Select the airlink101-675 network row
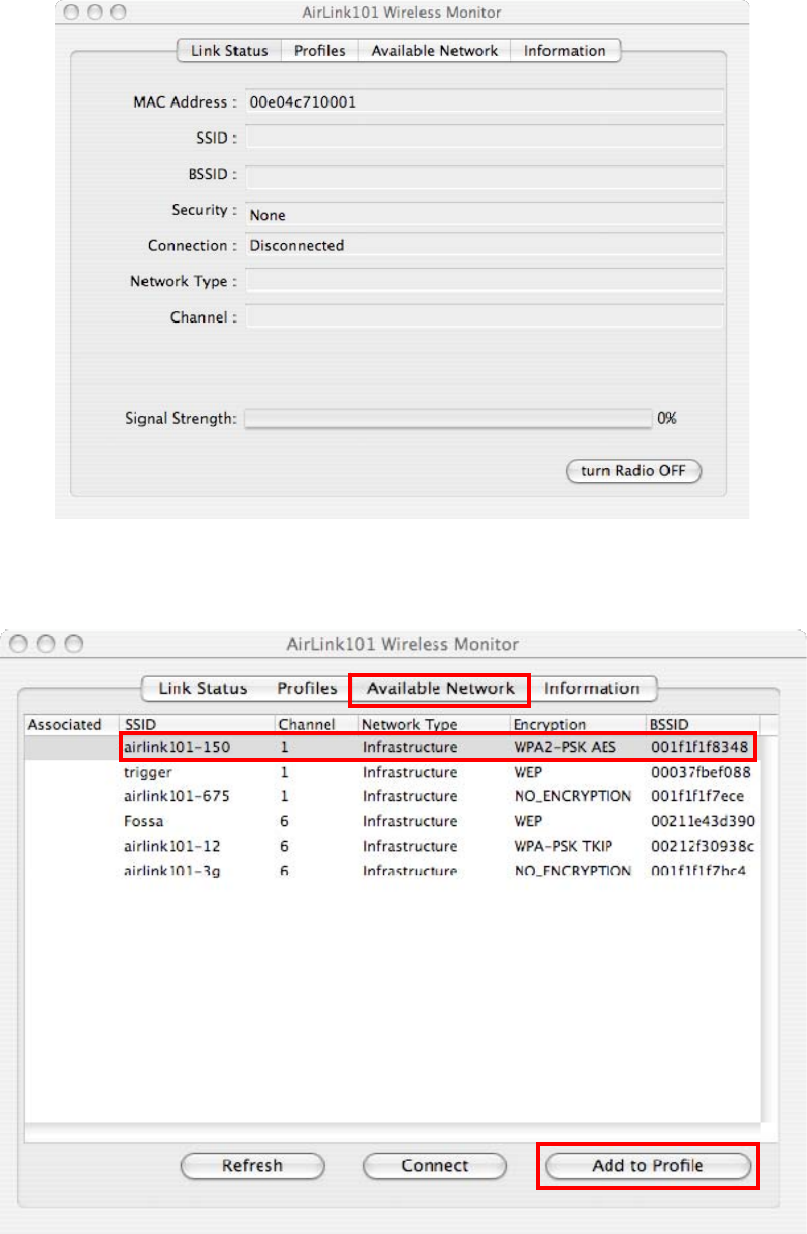The height and width of the screenshot is (1234, 807). (392, 796)
